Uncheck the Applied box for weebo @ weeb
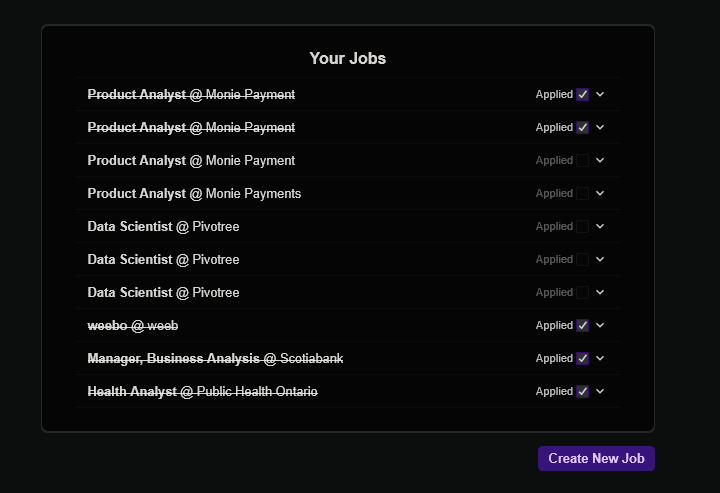This screenshot has width=720, height=493. 582,325
